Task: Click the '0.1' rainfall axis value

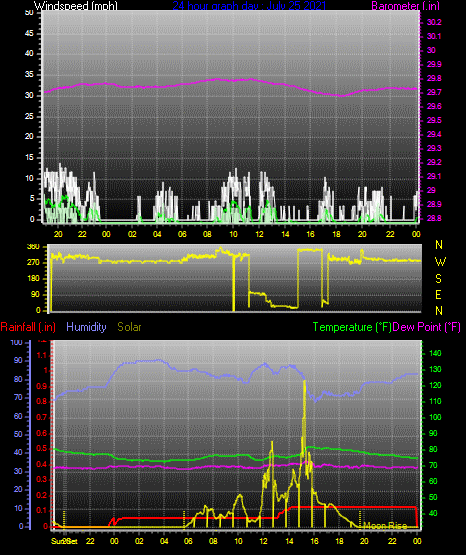Action: (x=42, y=510)
